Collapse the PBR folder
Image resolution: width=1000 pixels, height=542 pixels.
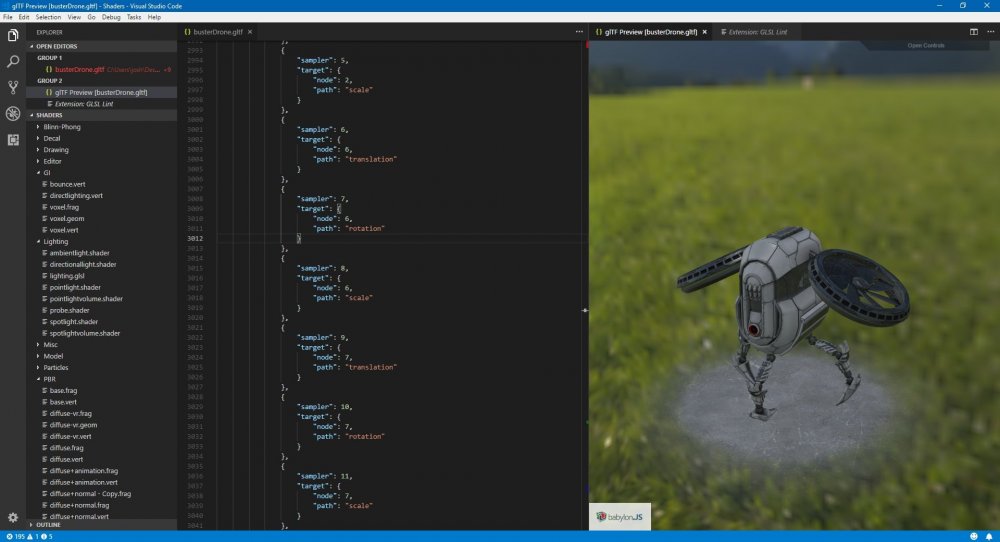coord(49,379)
